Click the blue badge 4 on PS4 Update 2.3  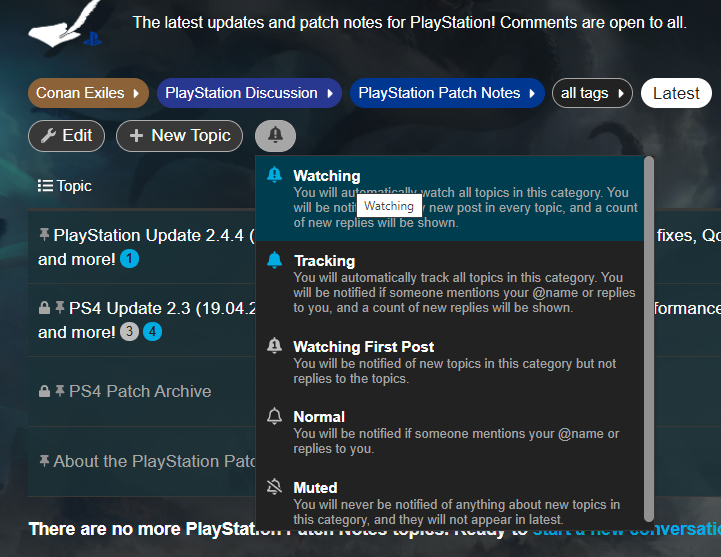(152, 332)
